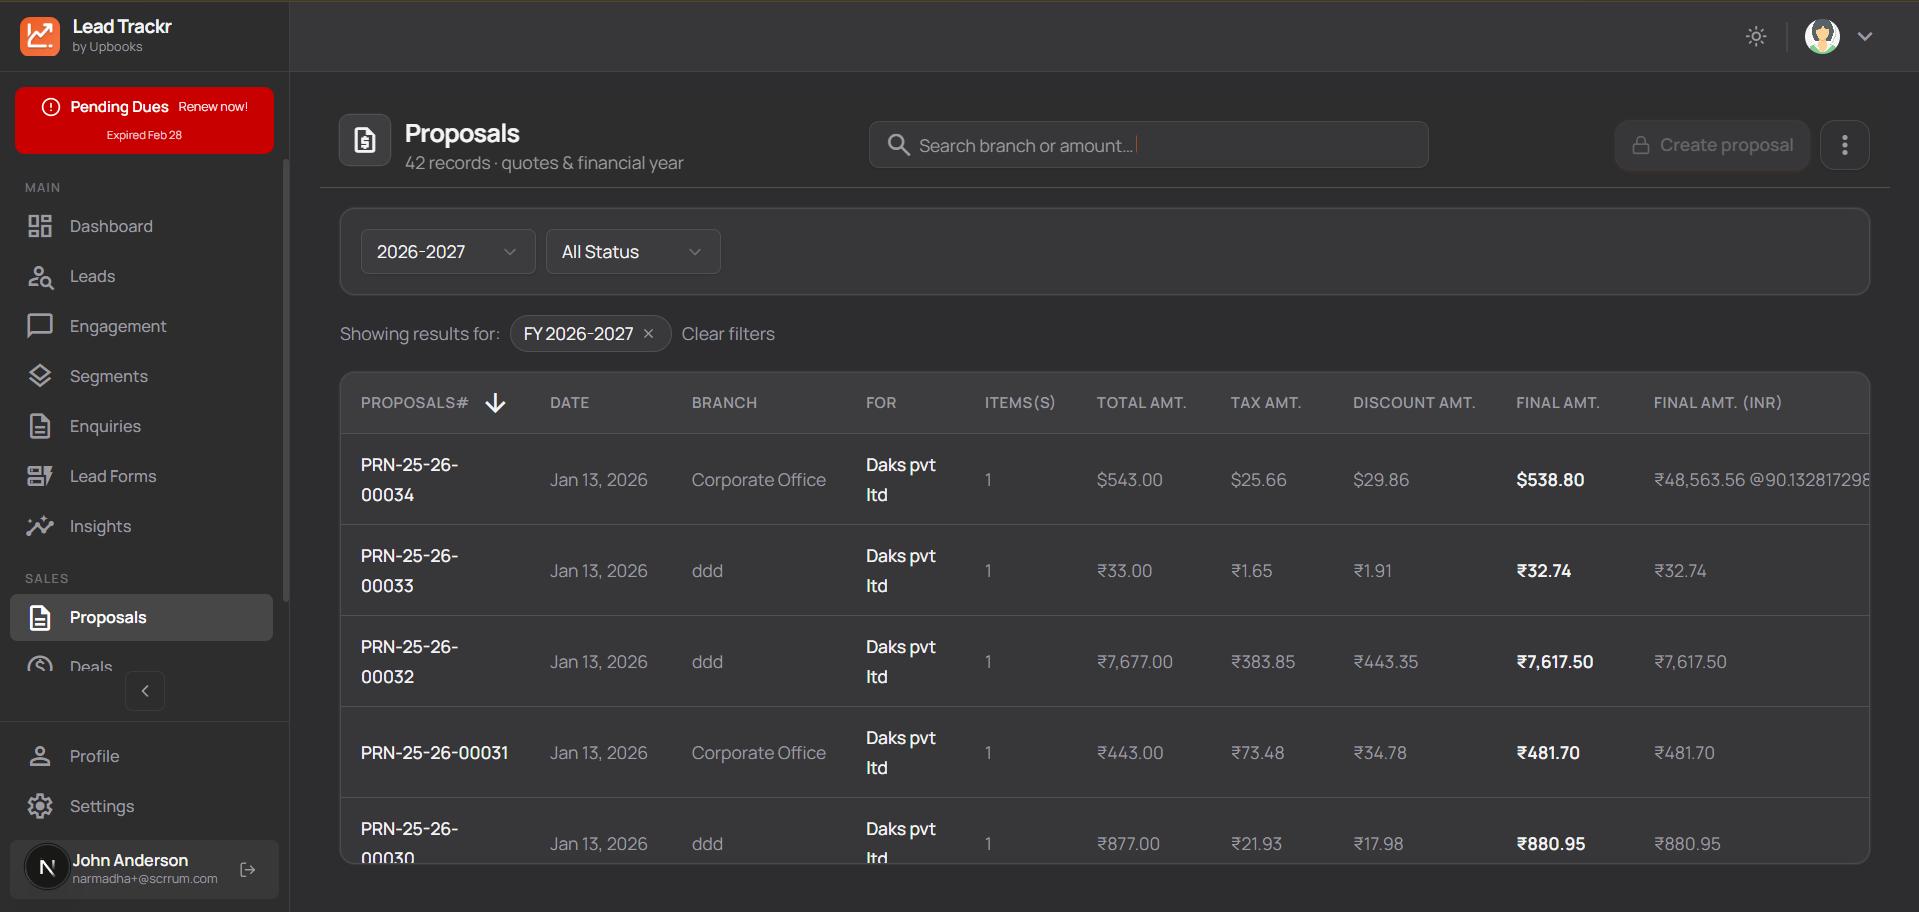Click the Enquiries document icon
1919x912 pixels.
tap(40, 426)
